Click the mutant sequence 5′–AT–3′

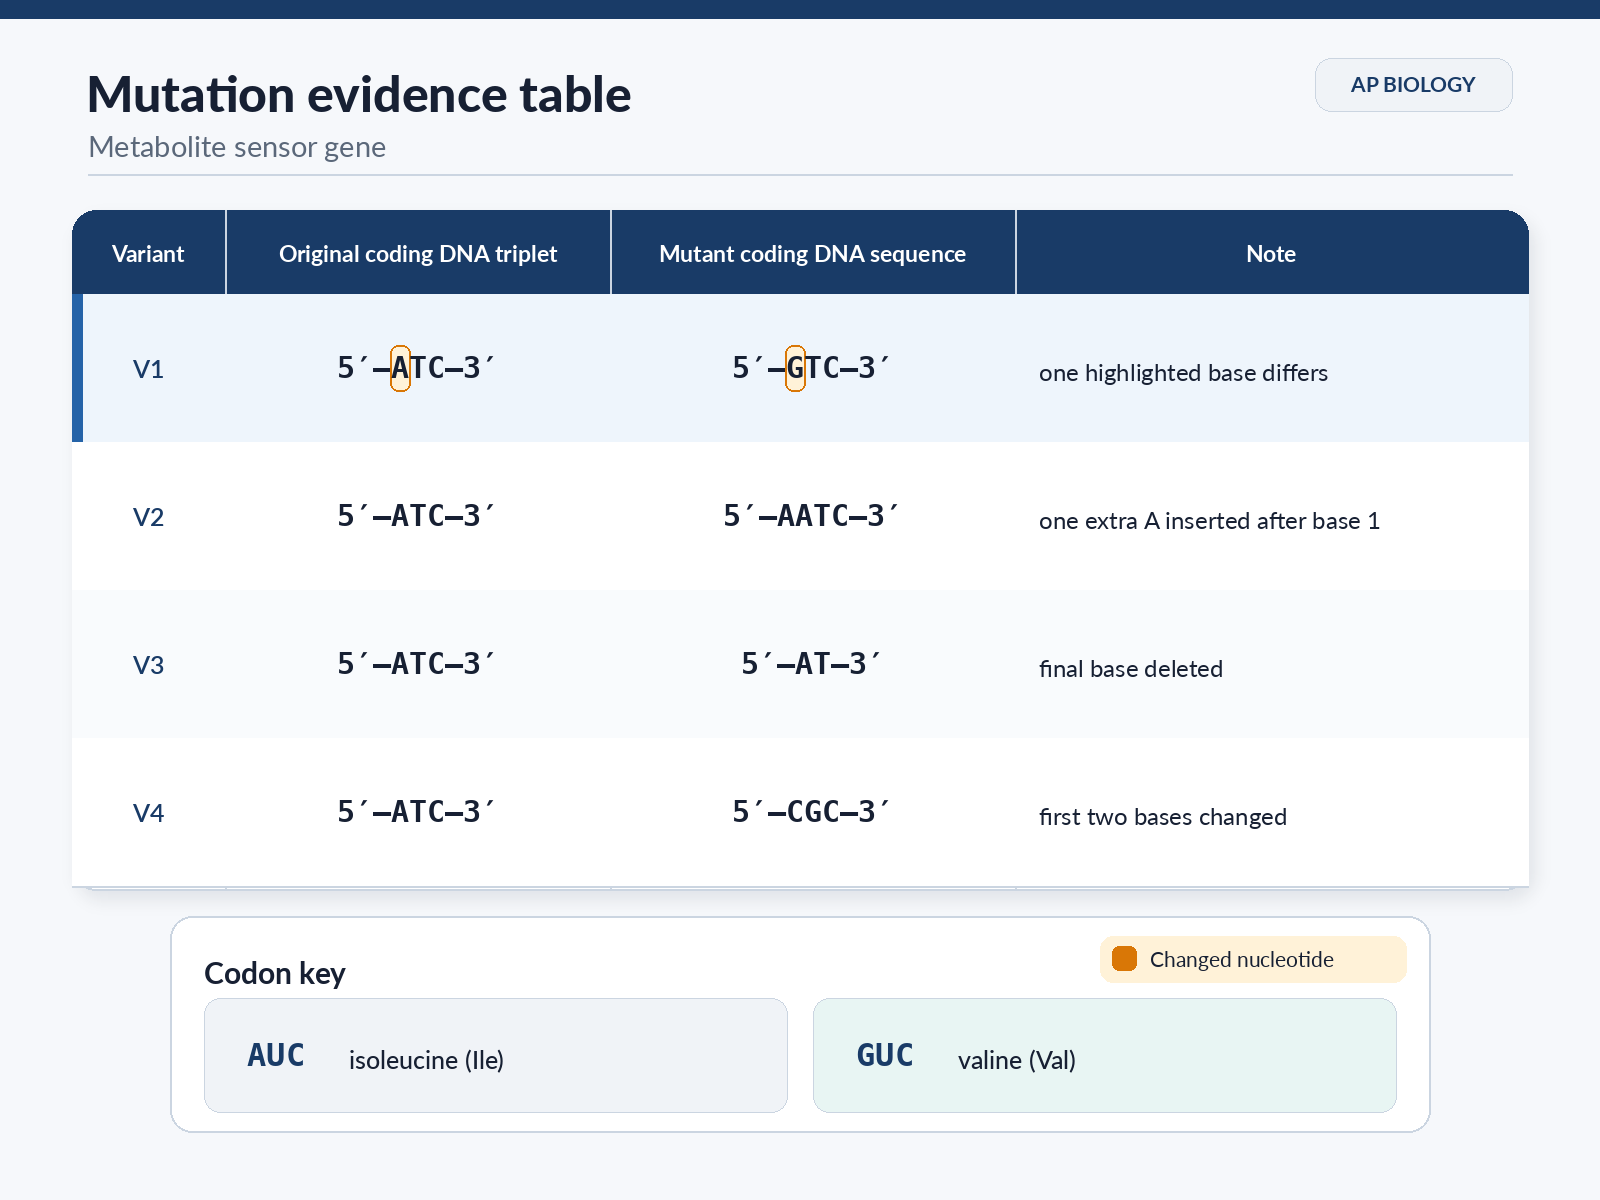pos(811,664)
